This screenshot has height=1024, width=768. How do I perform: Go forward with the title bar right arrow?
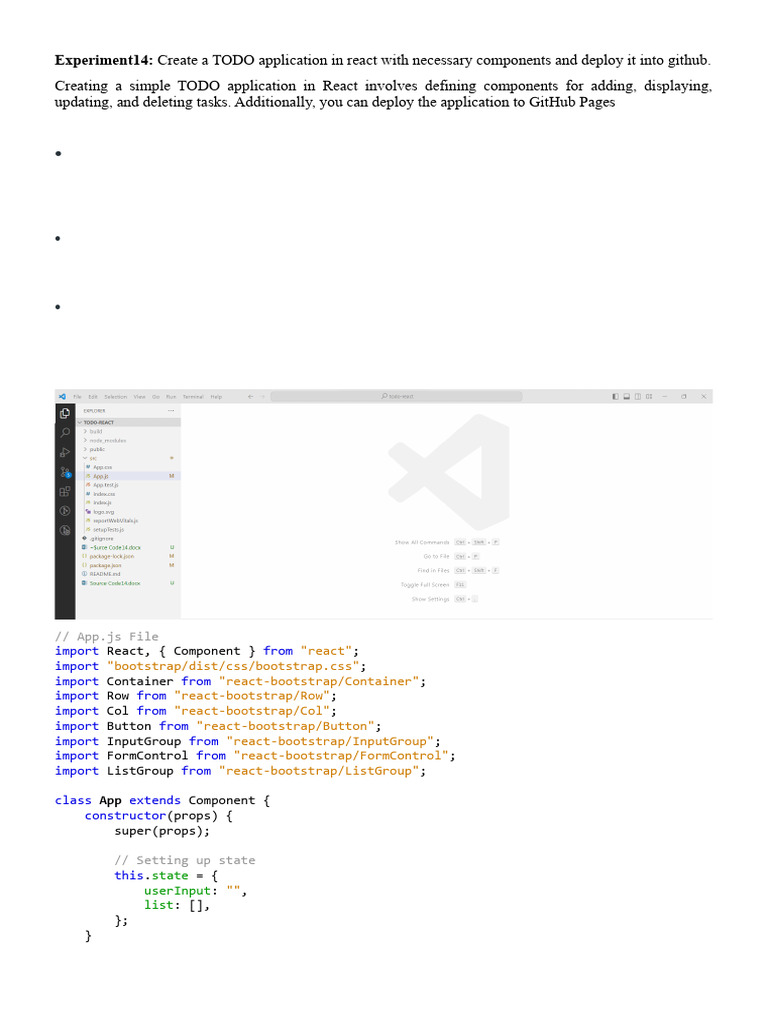click(263, 396)
